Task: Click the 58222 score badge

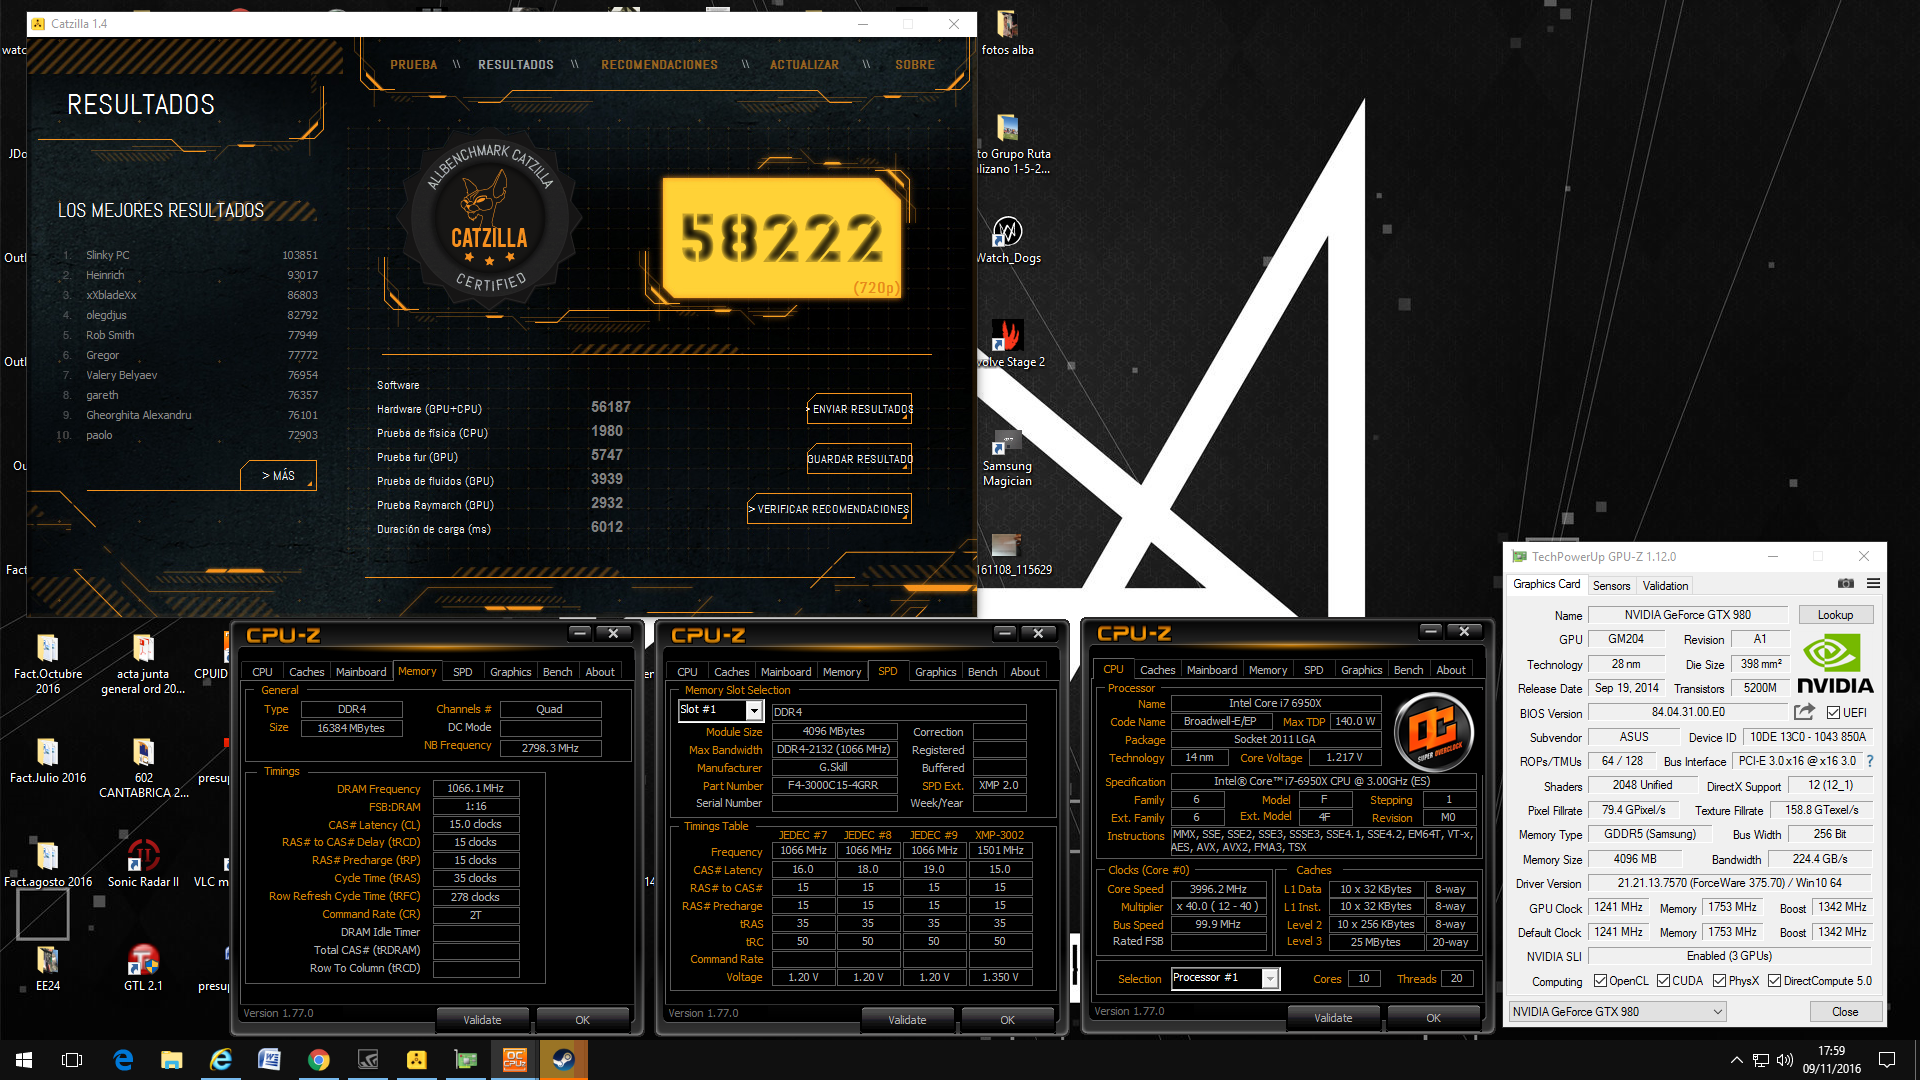Action: point(782,240)
